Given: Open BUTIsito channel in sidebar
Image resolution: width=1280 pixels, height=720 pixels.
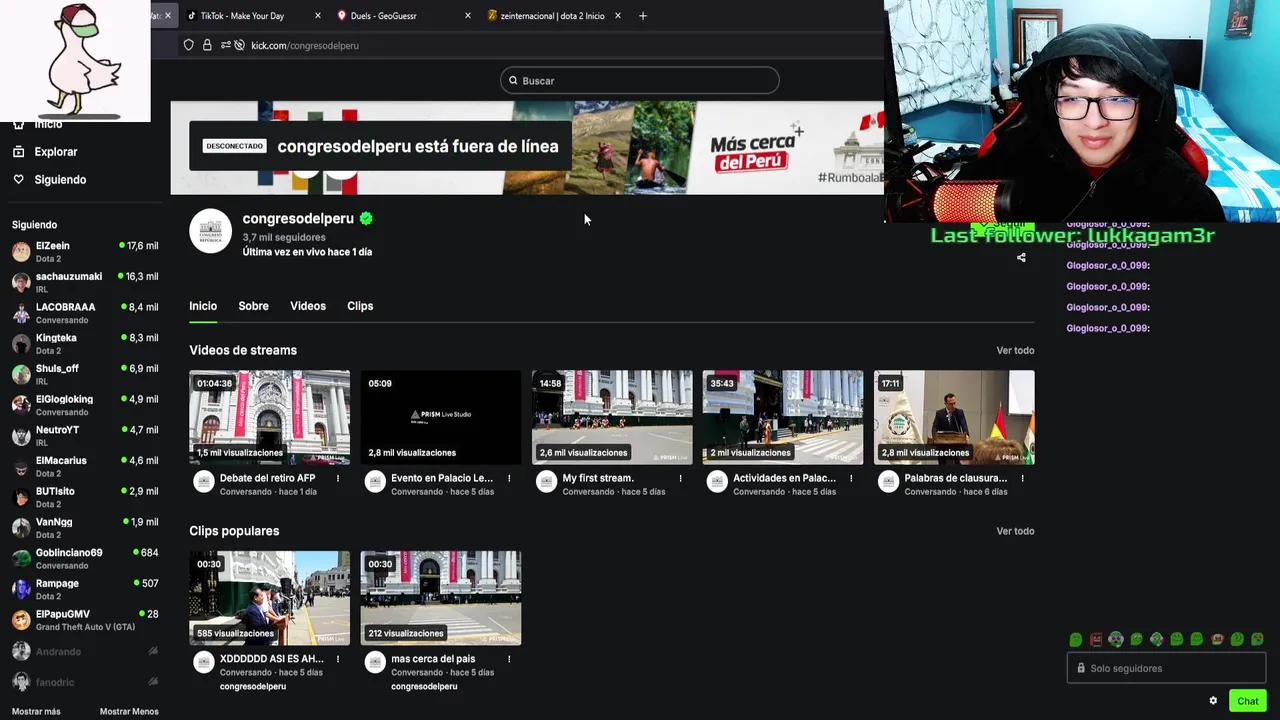Looking at the screenshot, I should (85, 497).
